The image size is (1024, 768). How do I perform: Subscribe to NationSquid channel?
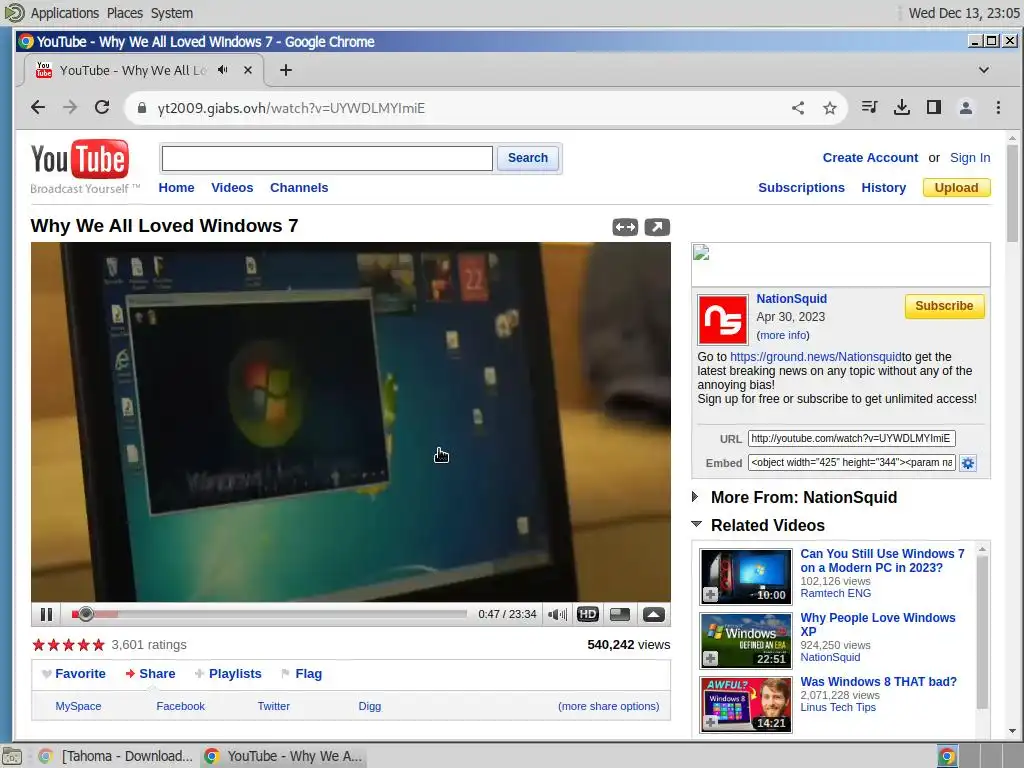pos(944,306)
